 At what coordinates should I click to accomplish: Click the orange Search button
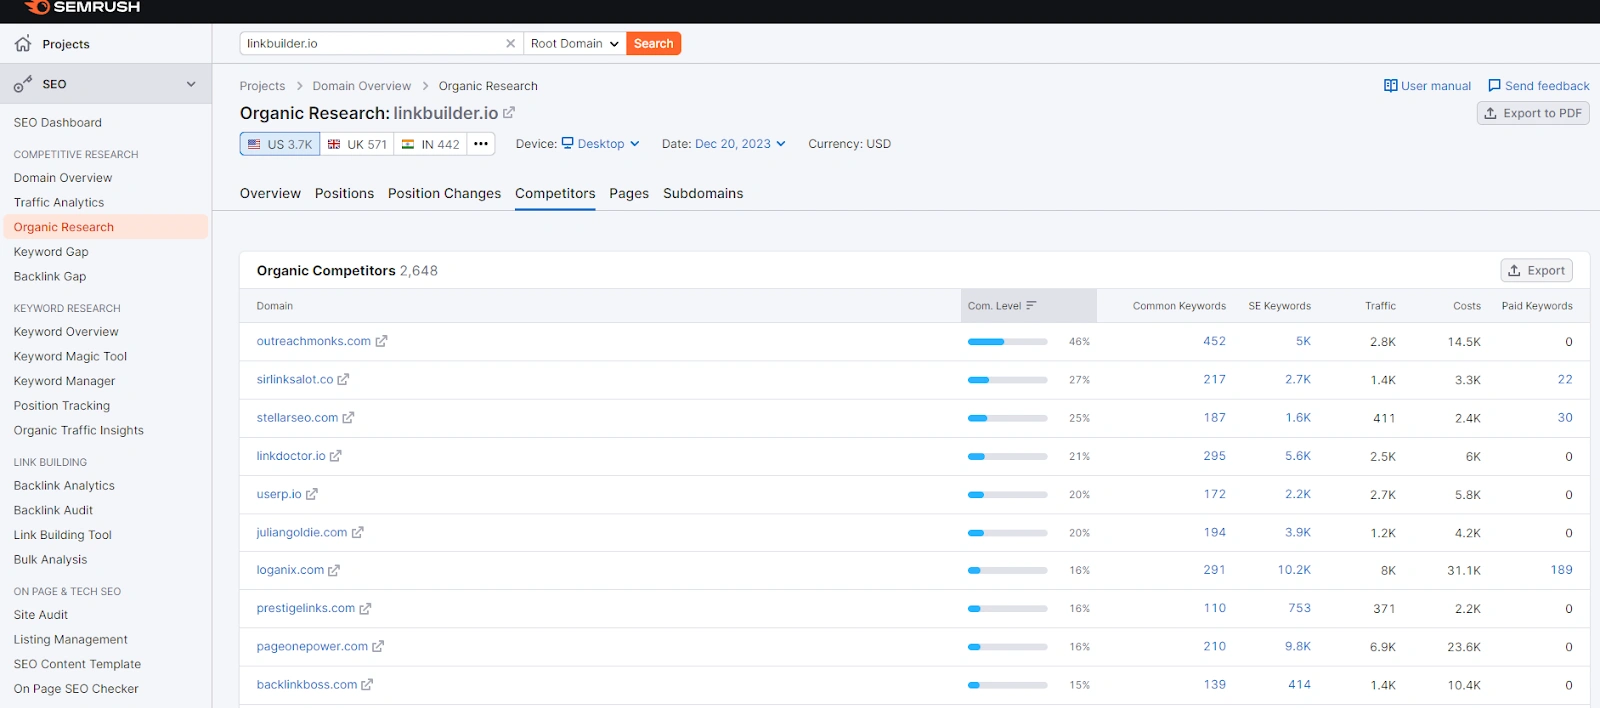click(654, 44)
